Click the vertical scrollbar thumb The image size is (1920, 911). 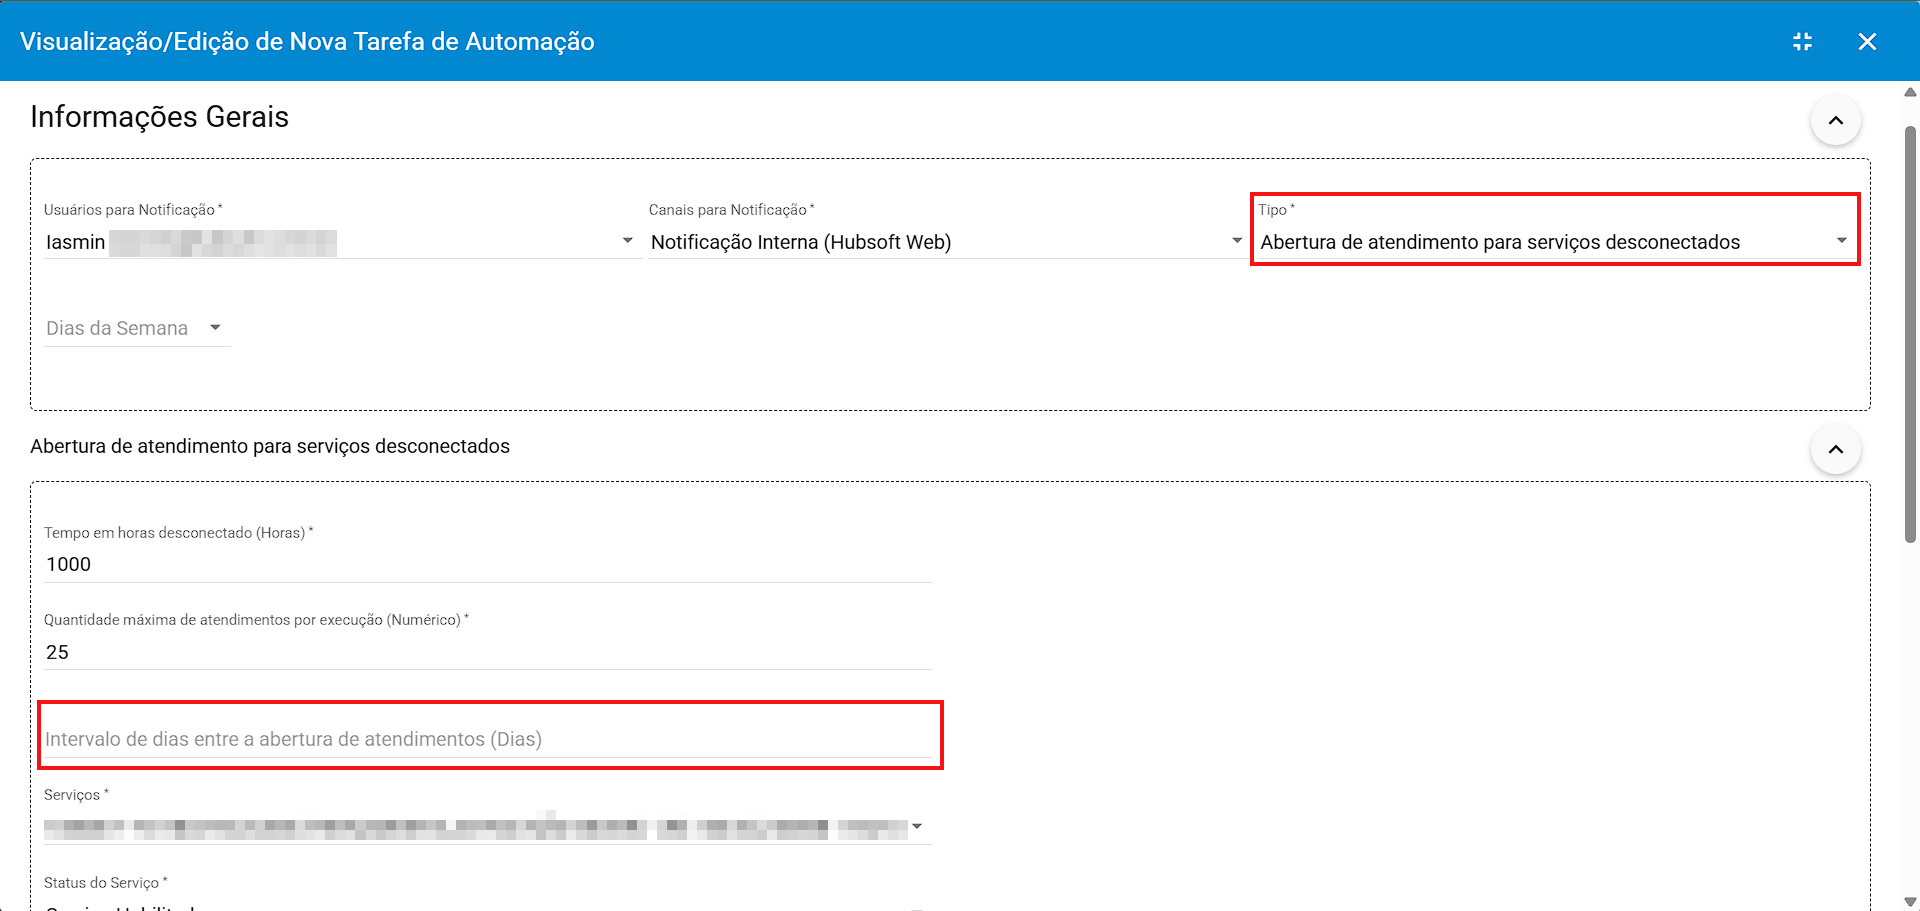click(x=1910, y=335)
